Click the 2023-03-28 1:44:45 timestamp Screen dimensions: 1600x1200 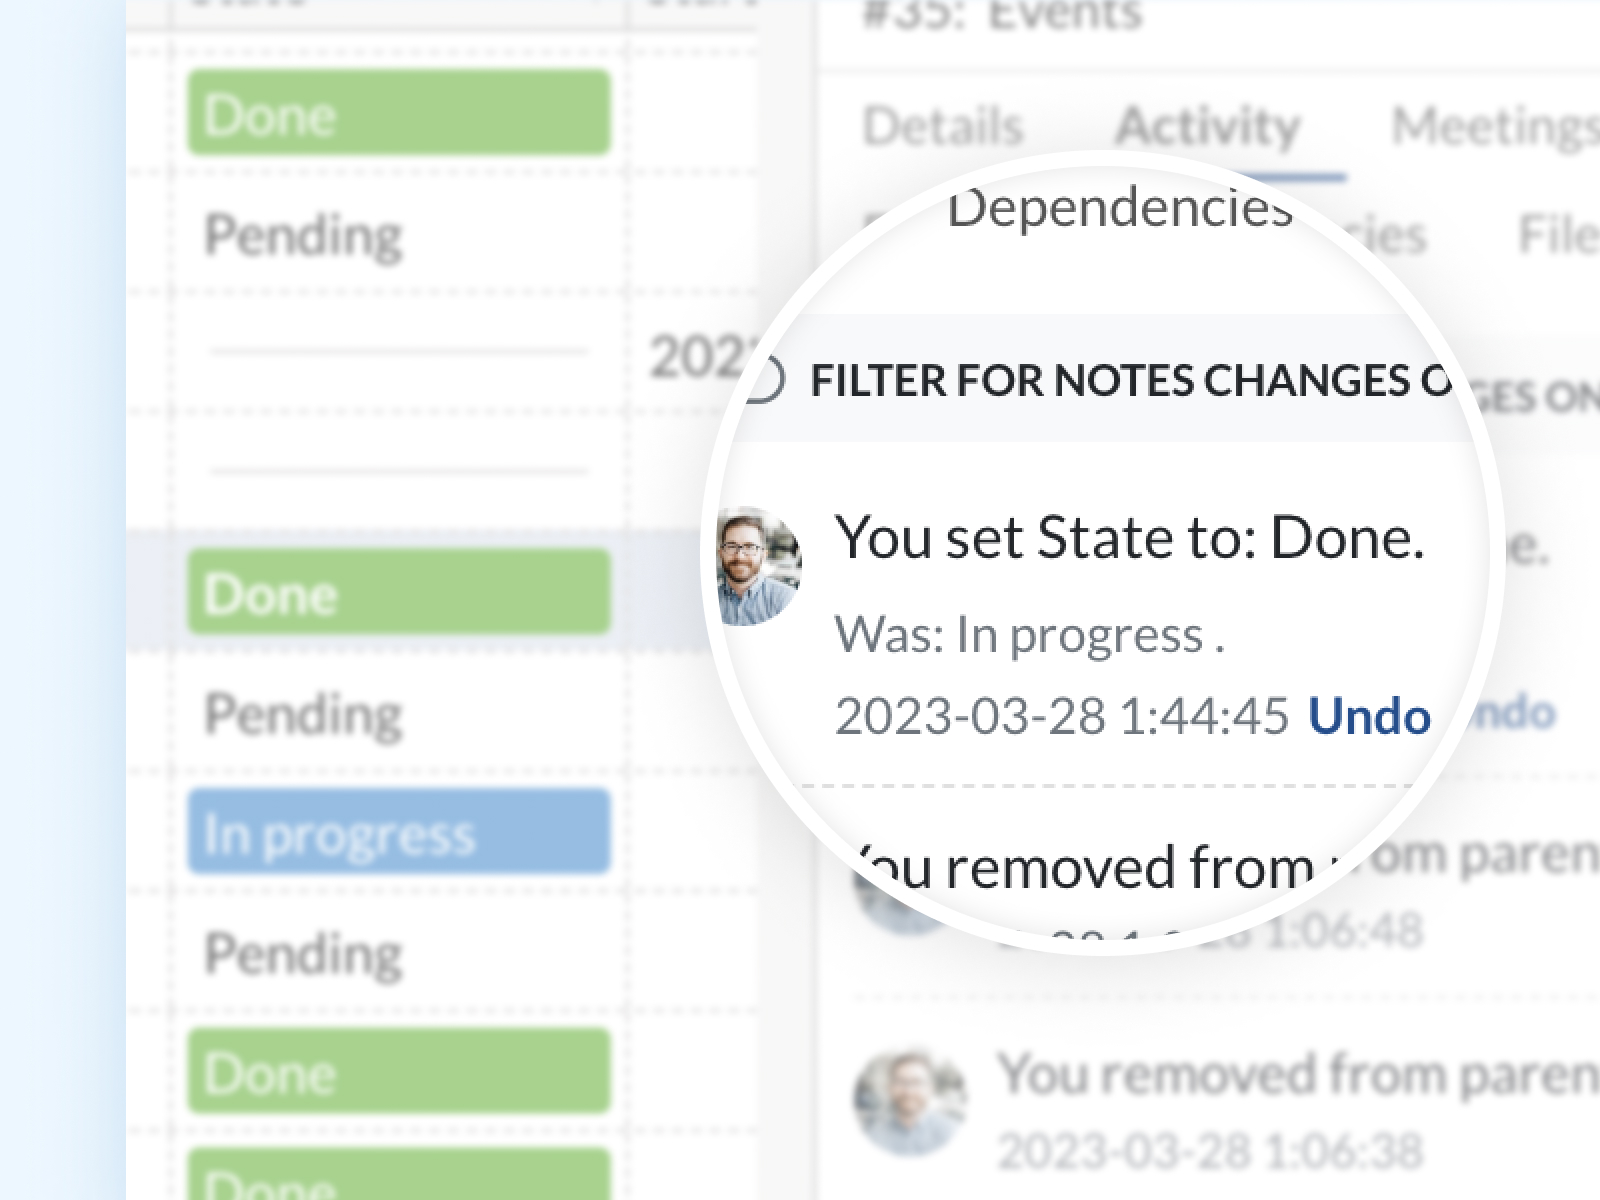coord(1061,716)
